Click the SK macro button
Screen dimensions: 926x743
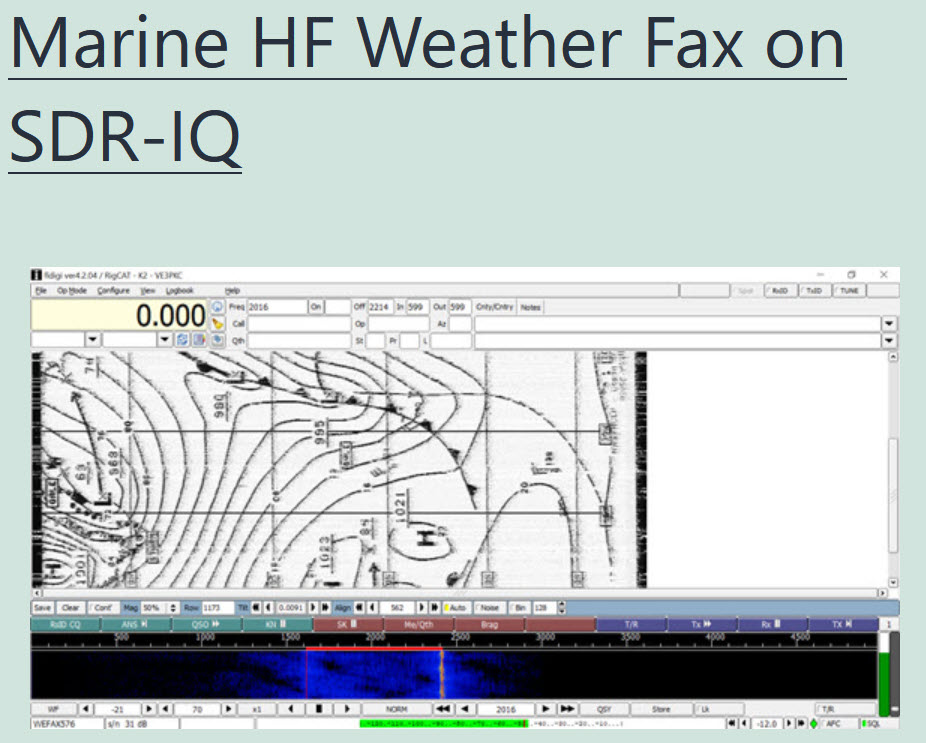[347, 624]
